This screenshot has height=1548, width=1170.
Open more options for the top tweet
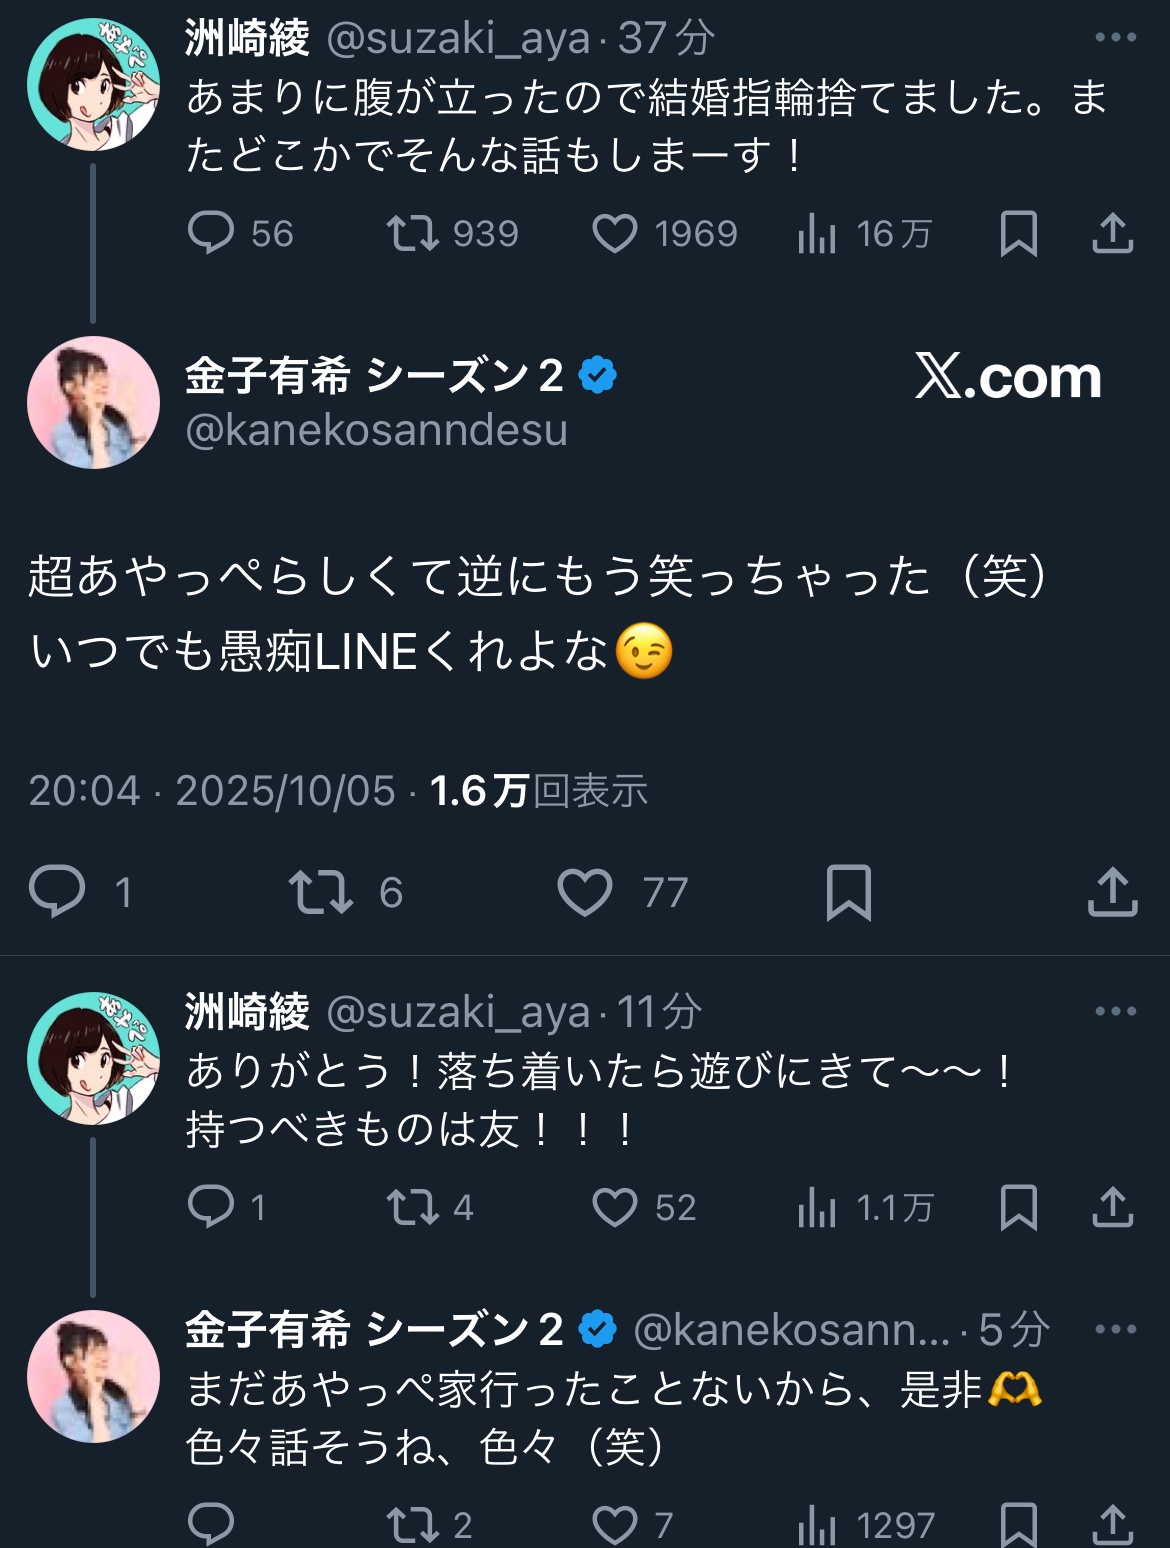click(x=1115, y=38)
